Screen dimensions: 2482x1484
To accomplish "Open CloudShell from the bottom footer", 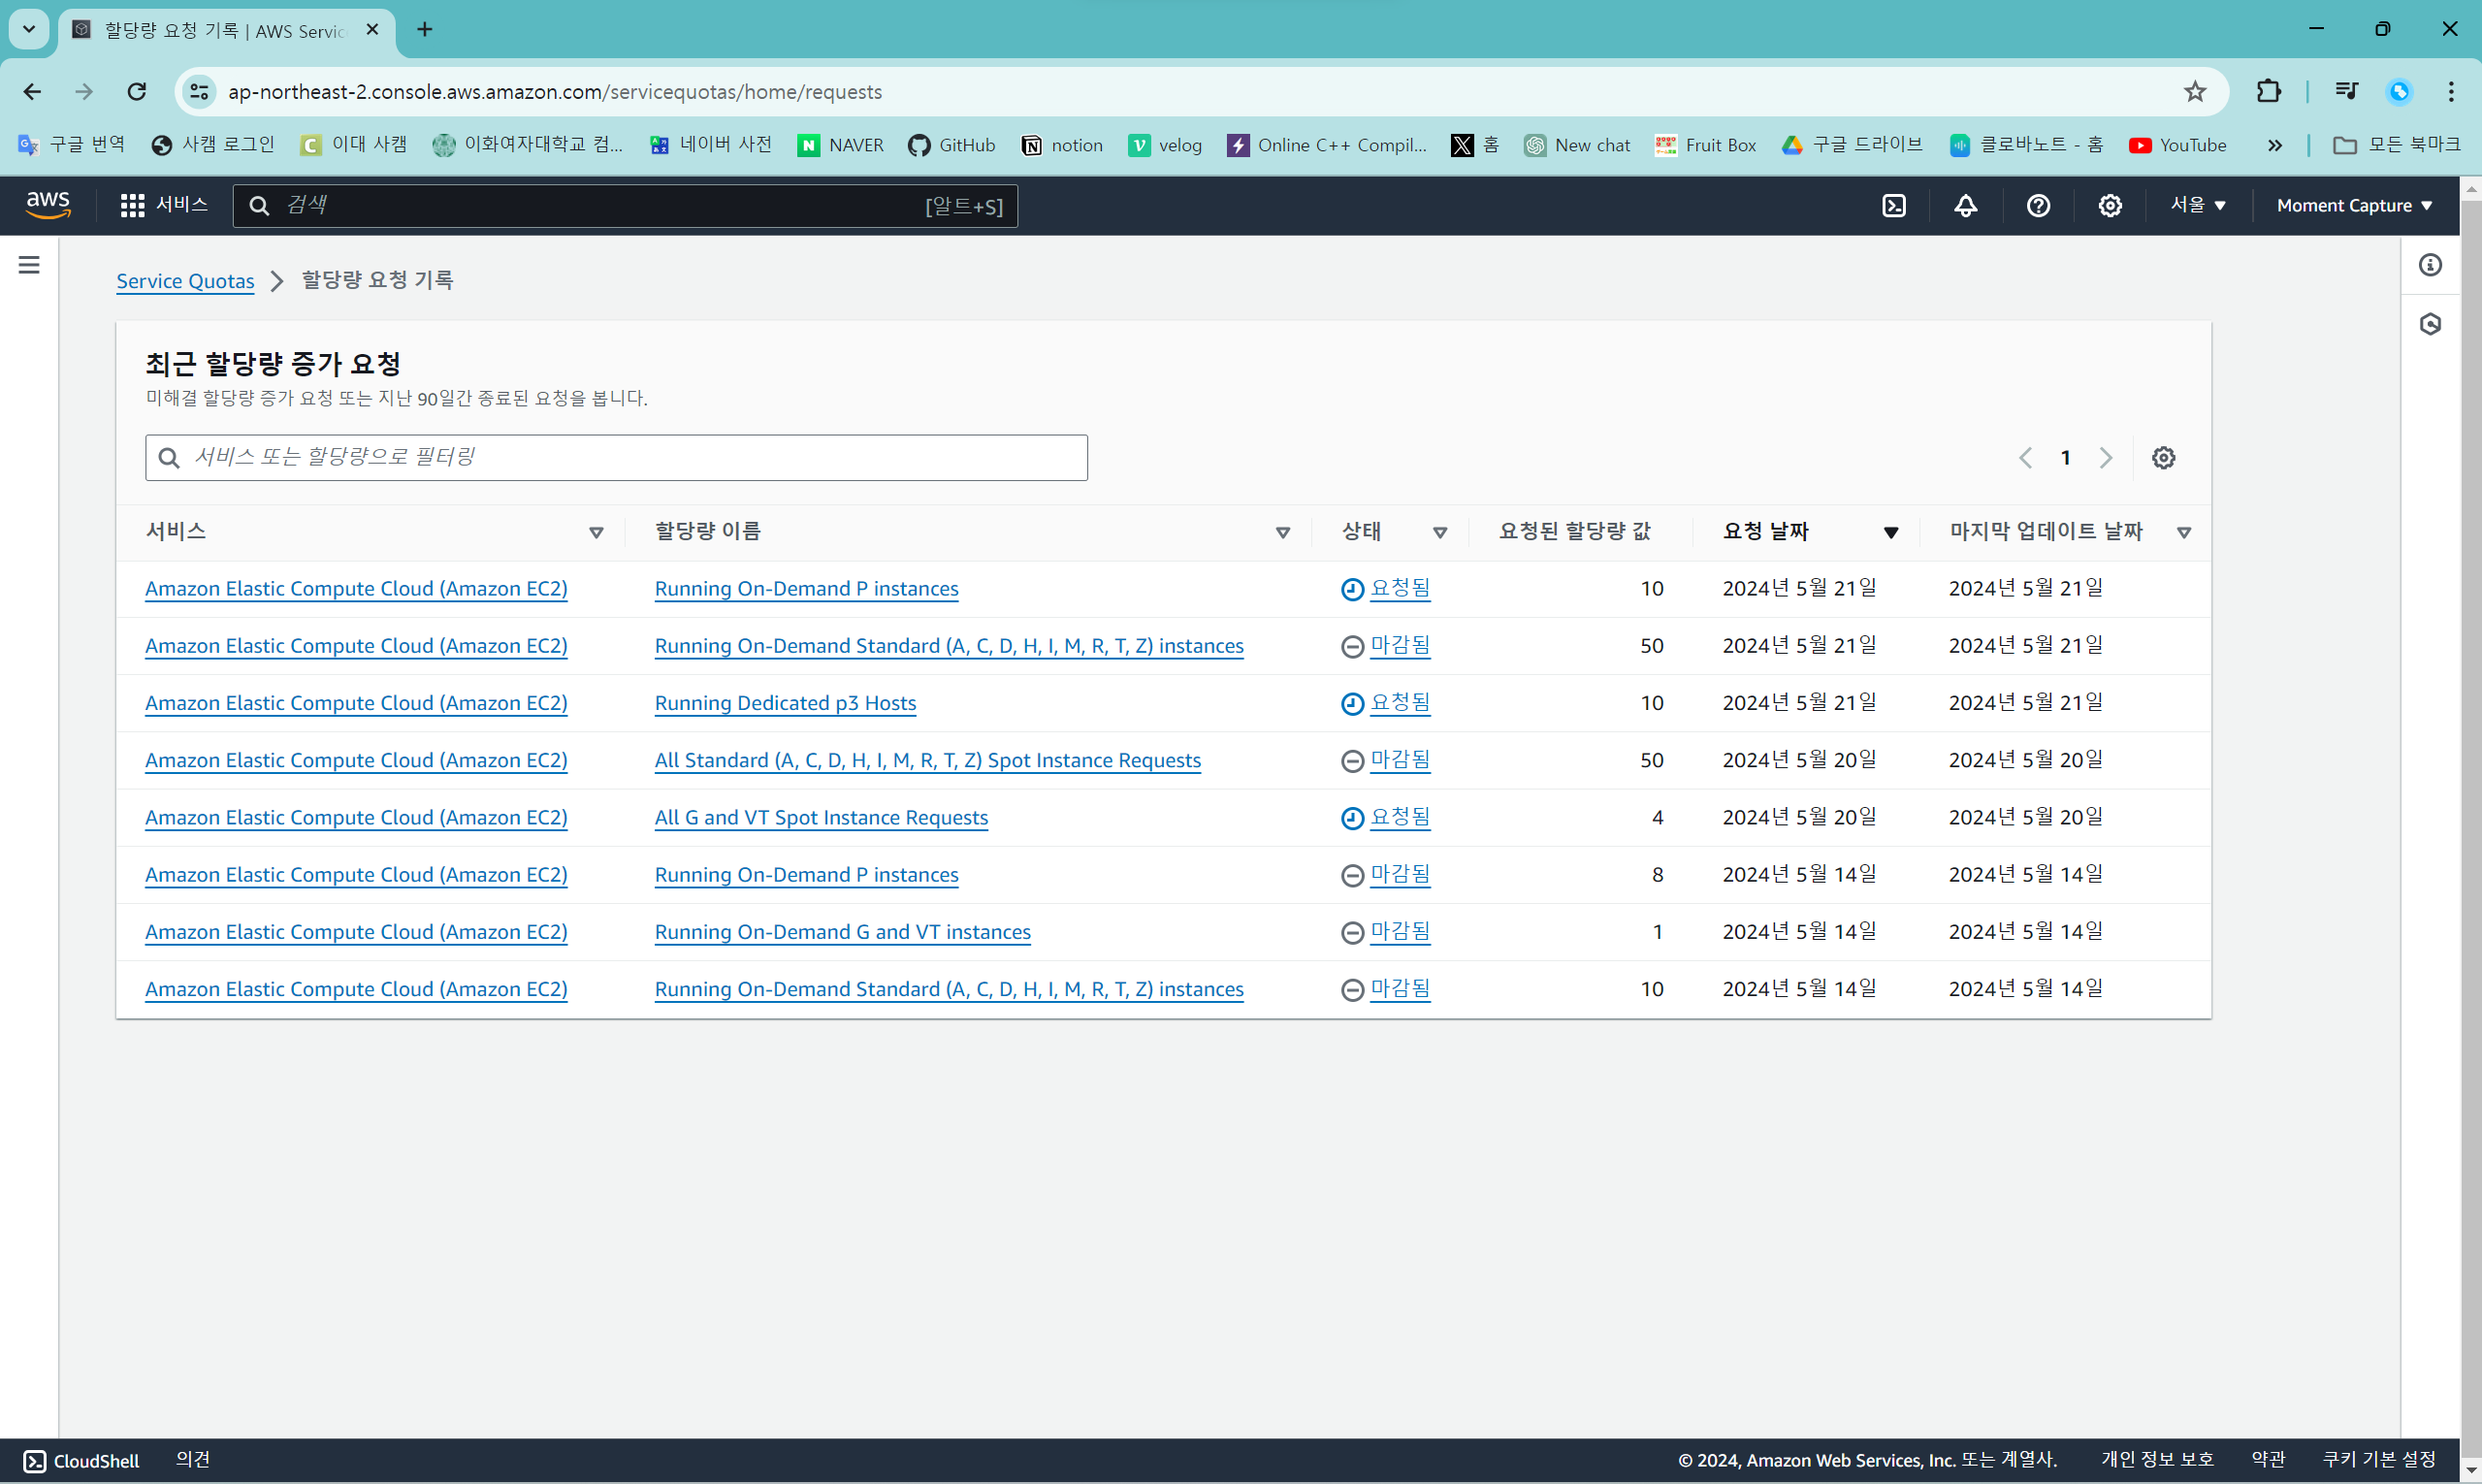I will (x=81, y=1460).
